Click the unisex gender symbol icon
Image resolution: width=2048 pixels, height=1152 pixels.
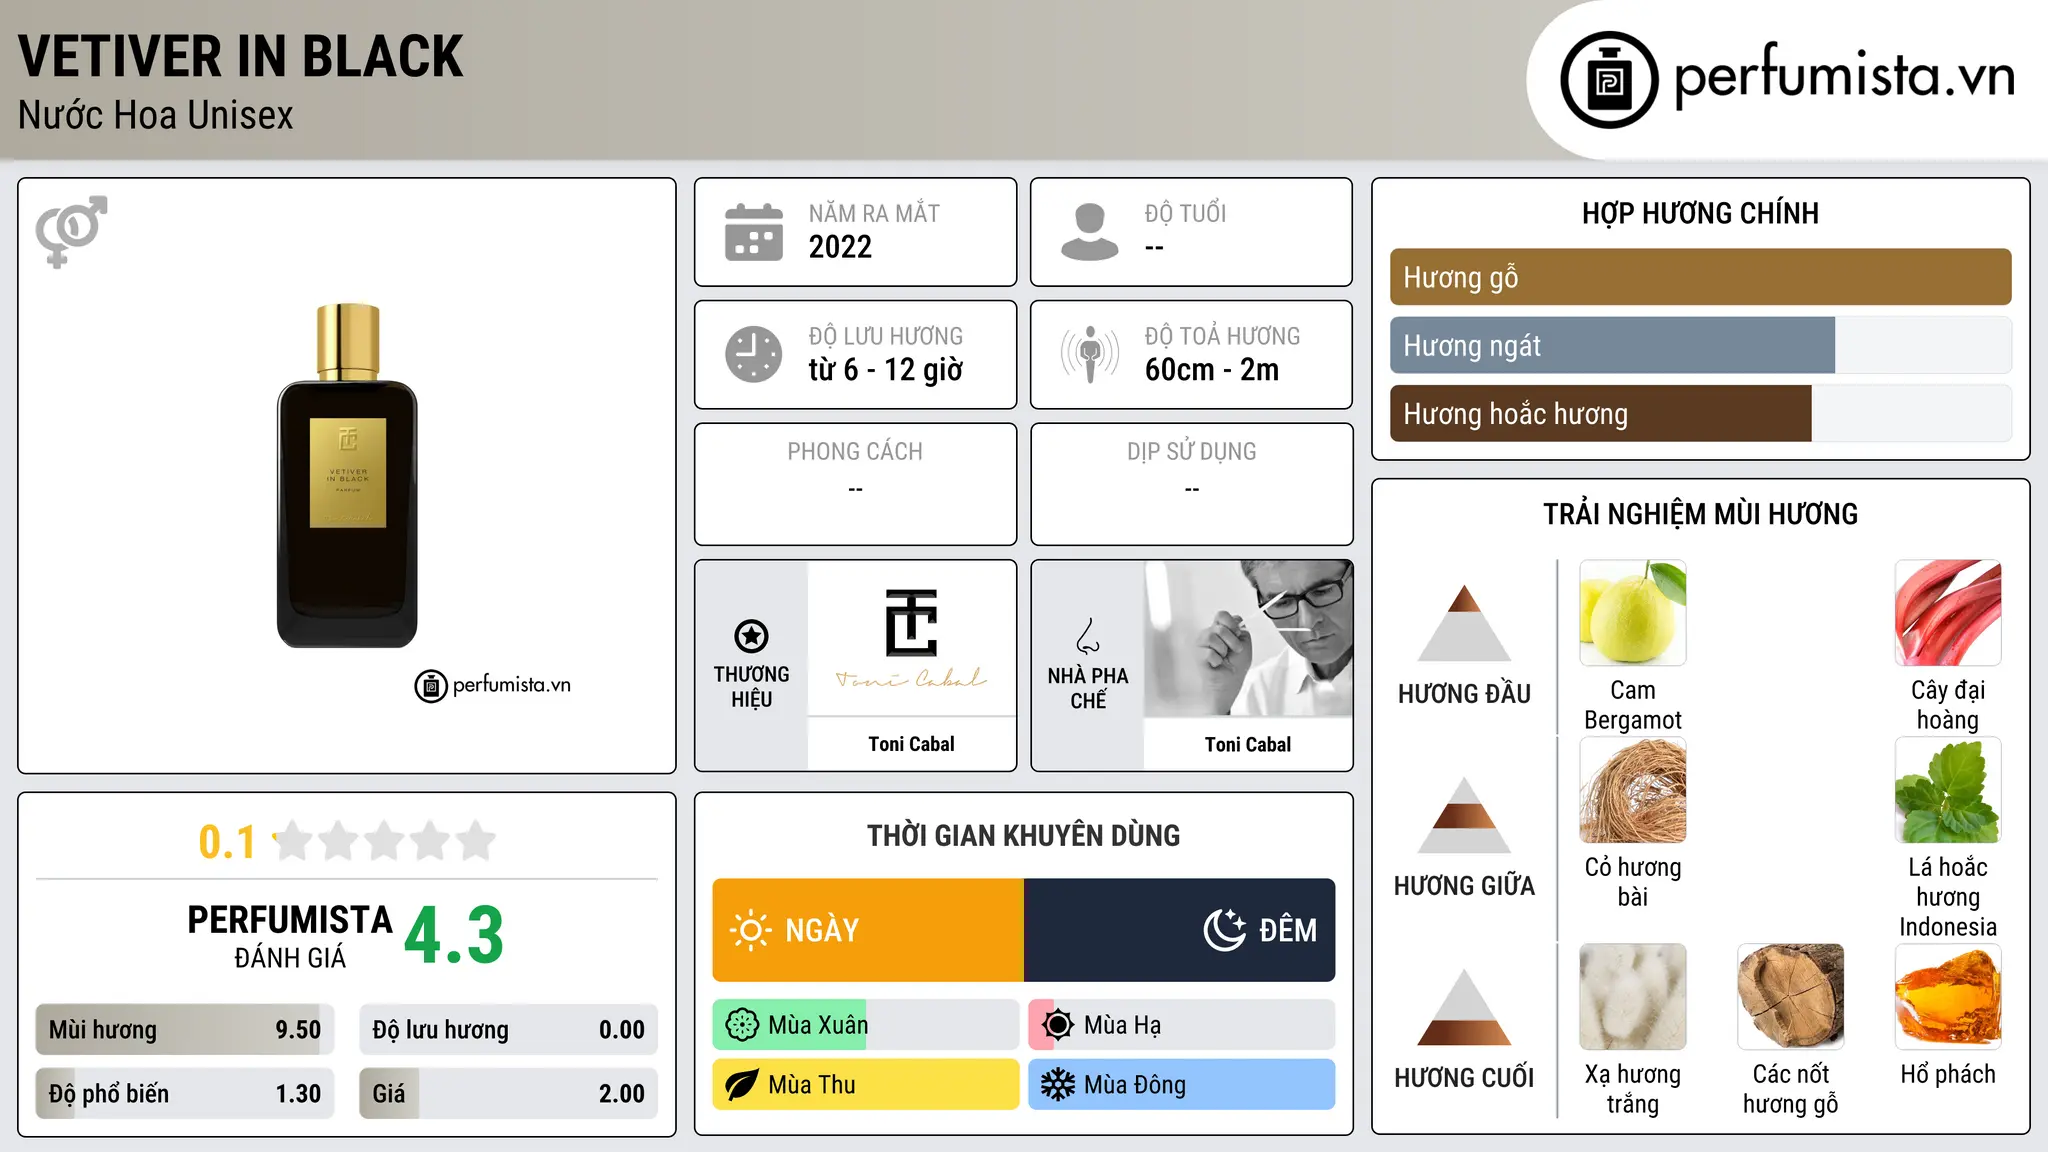coord(71,231)
